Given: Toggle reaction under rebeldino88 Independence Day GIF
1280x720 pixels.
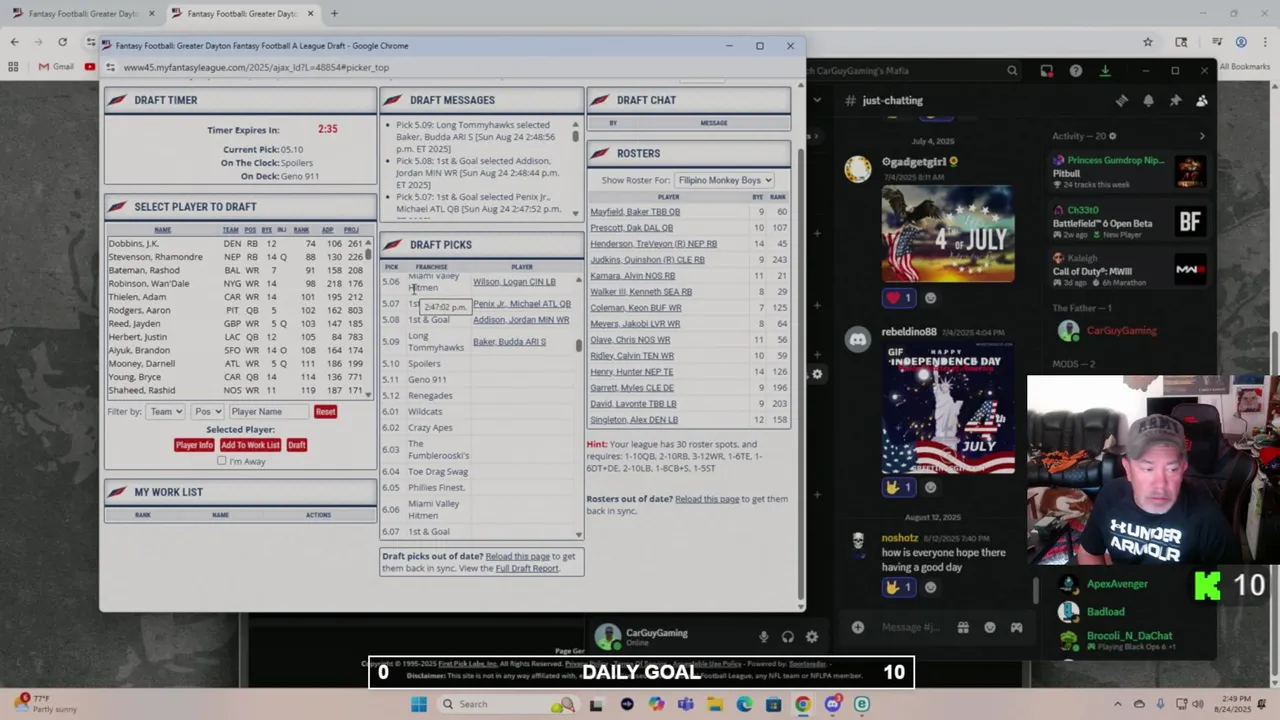Looking at the screenshot, I should 899,487.
